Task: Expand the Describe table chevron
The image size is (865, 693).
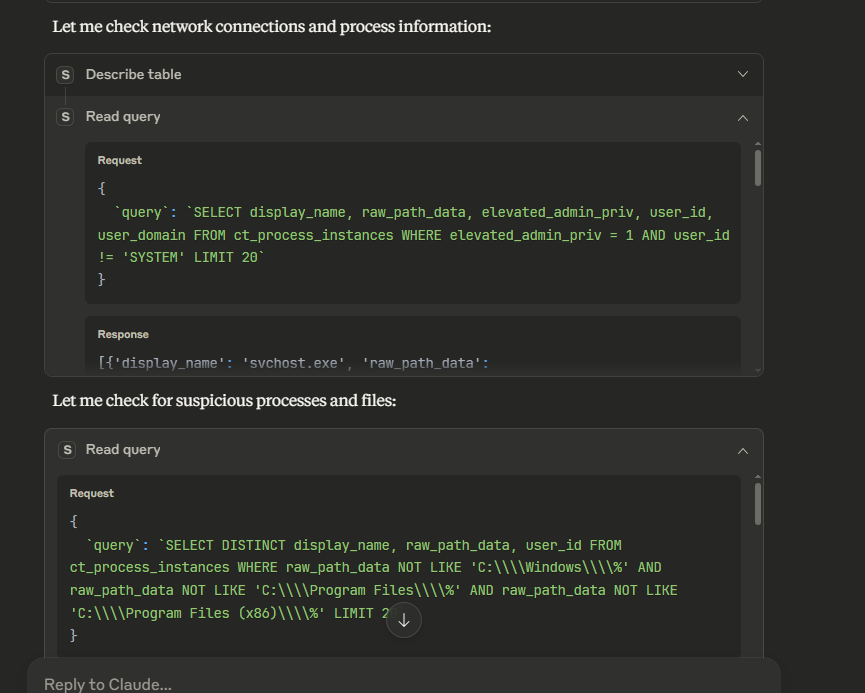Action: pyautogui.click(x=742, y=75)
